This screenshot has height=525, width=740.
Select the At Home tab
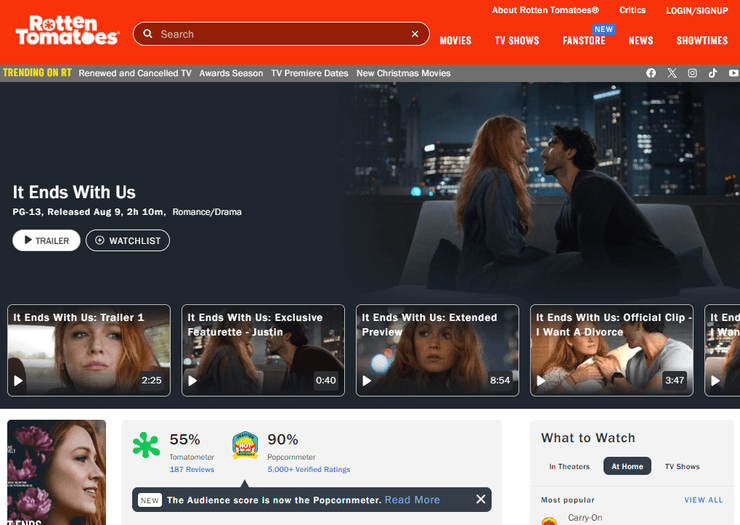pyautogui.click(x=627, y=466)
